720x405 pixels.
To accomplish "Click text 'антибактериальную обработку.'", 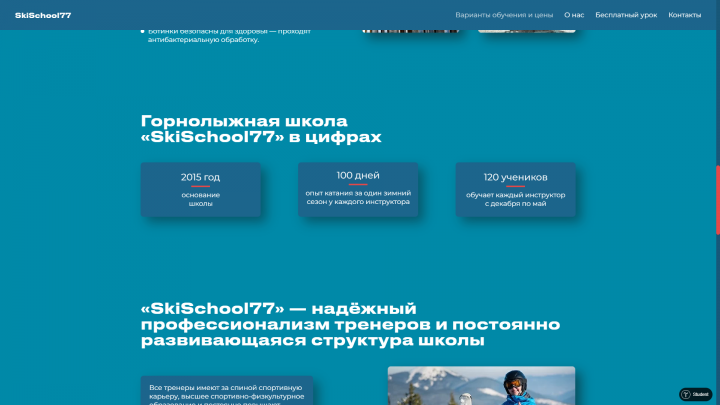I will pos(203,40).
